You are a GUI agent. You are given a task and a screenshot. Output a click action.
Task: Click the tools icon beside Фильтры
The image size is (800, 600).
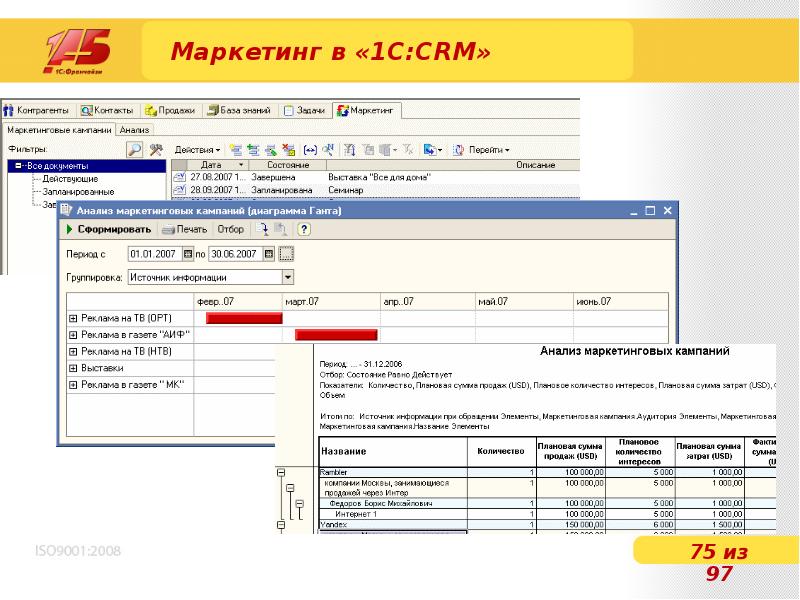[156, 149]
